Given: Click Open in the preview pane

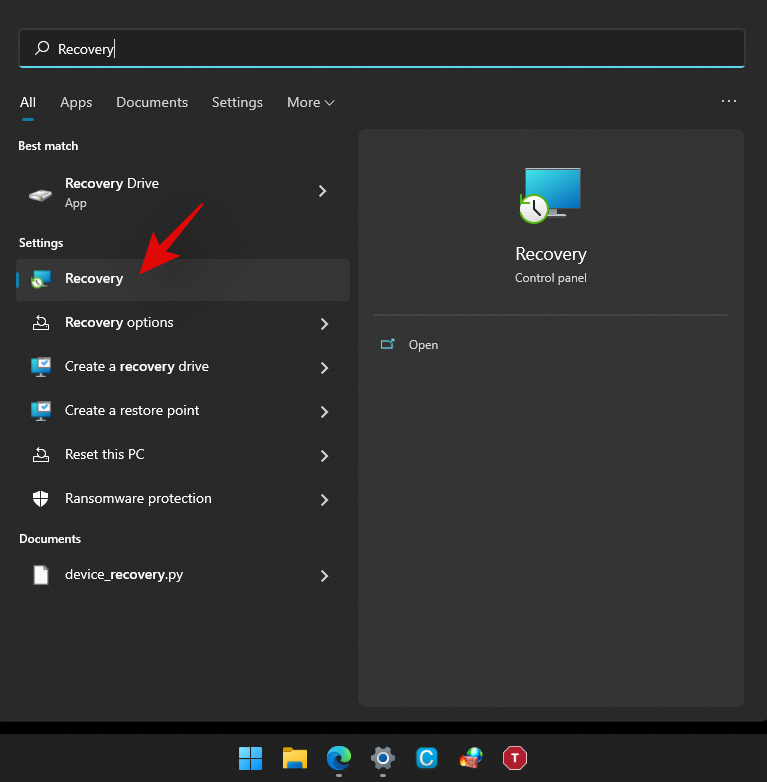Looking at the screenshot, I should [x=423, y=345].
